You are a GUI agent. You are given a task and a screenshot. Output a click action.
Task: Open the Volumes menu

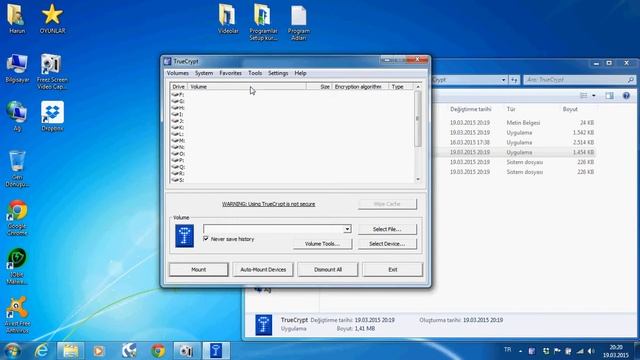(x=178, y=73)
